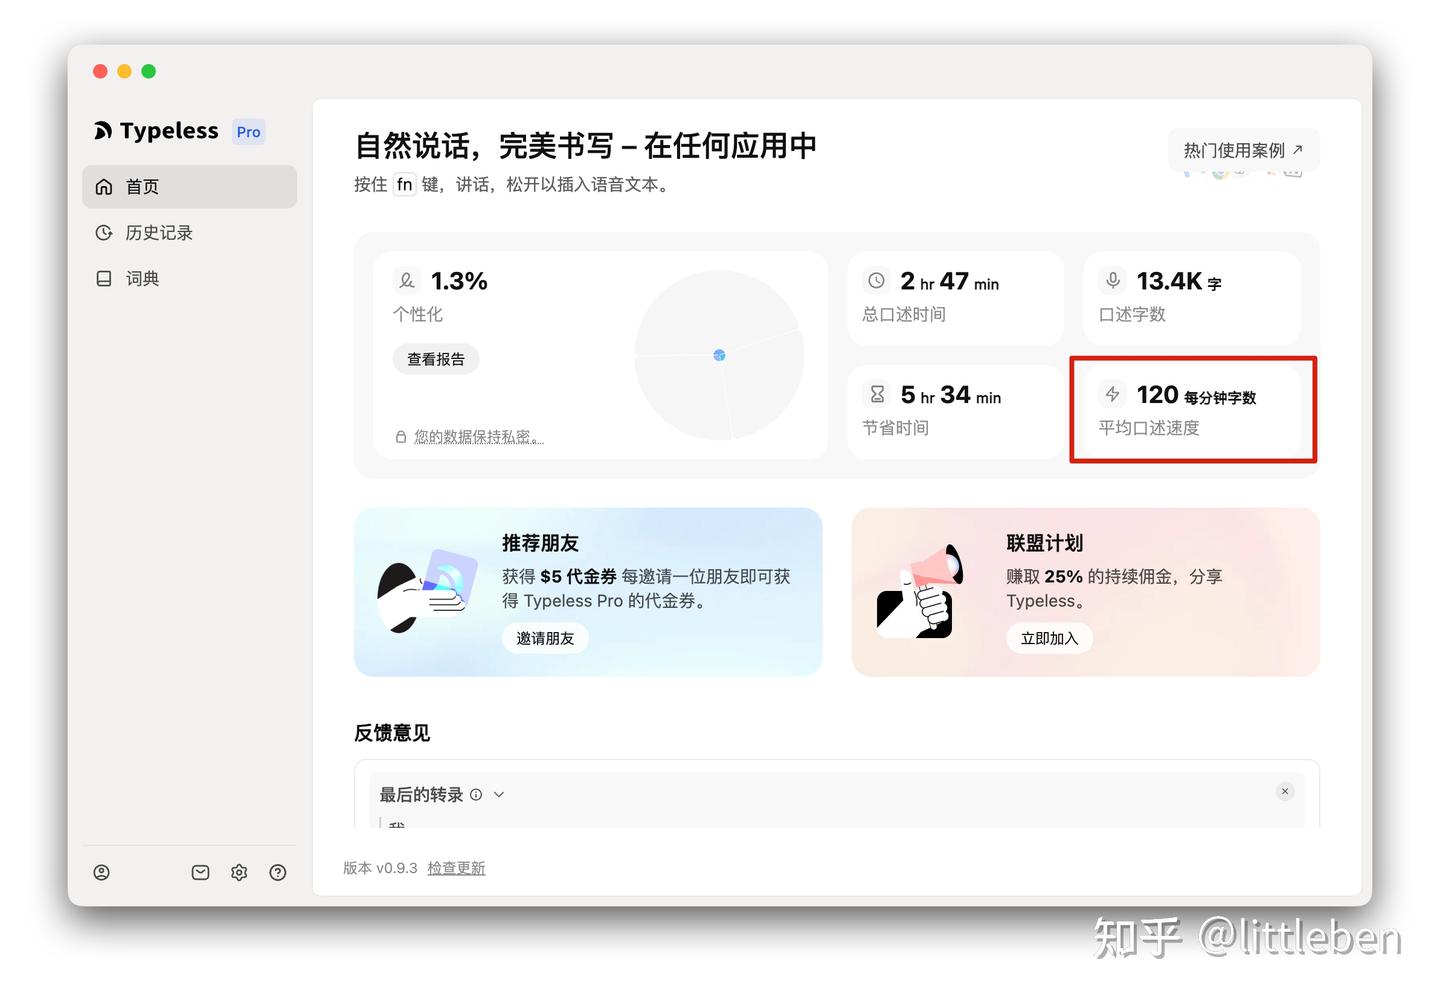
Task: Click the 热门使用案例 button
Action: coord(1244,150)
